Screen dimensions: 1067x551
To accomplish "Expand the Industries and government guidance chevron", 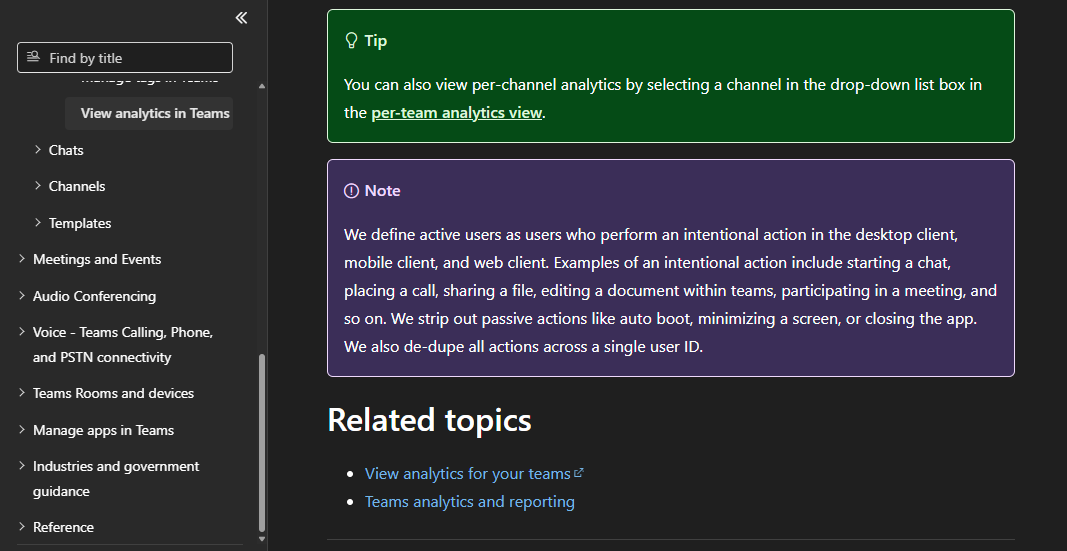I will tap(22, 466).
